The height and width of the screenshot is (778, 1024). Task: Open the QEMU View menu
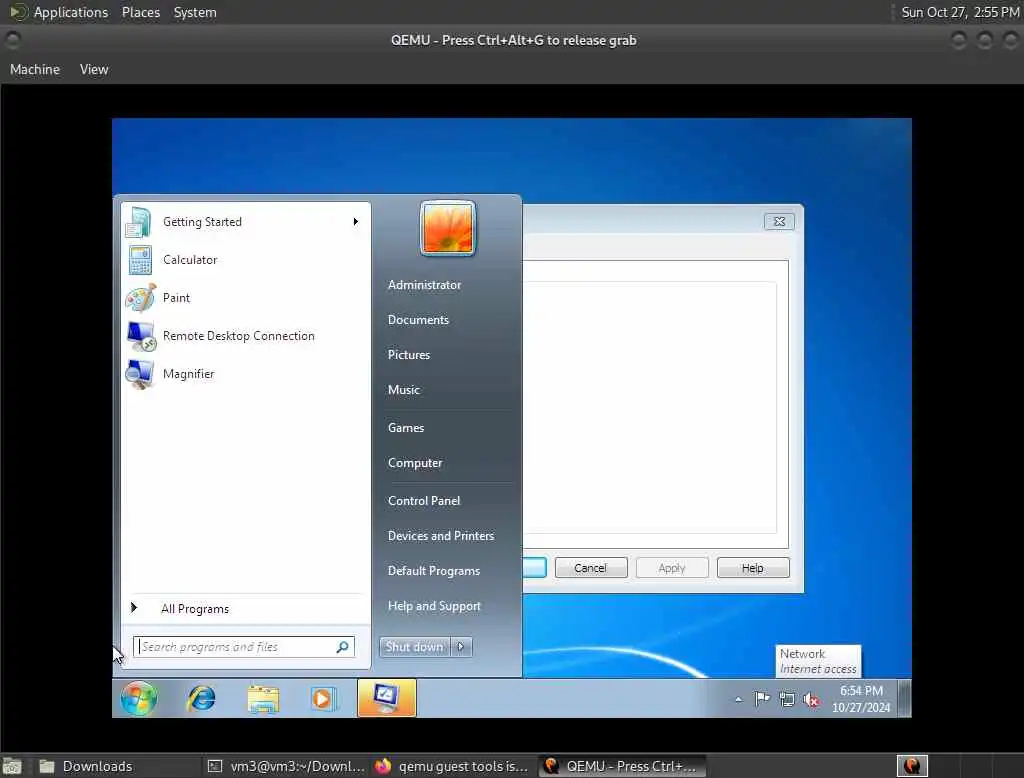[x=94, y=69]
